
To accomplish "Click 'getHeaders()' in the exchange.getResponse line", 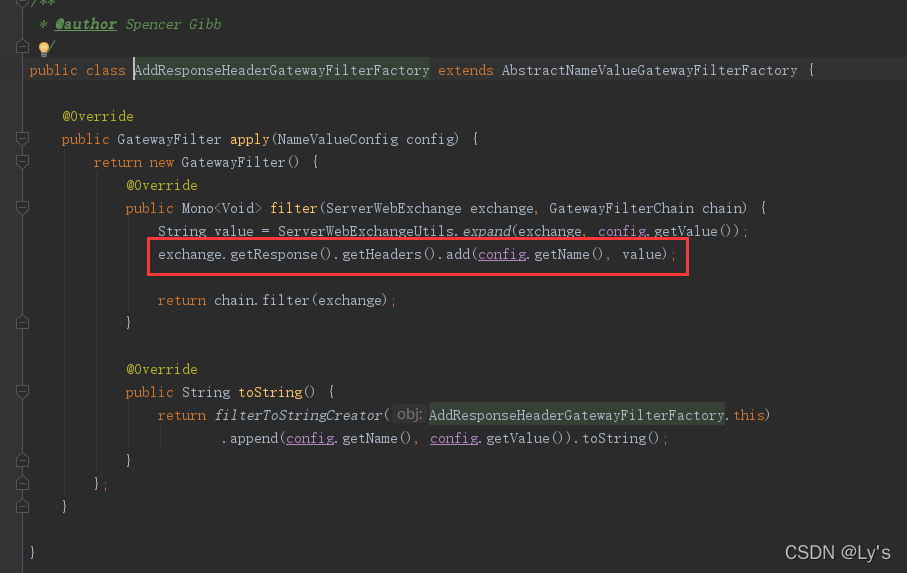I will pyautogui.click(x=388, y=254).
